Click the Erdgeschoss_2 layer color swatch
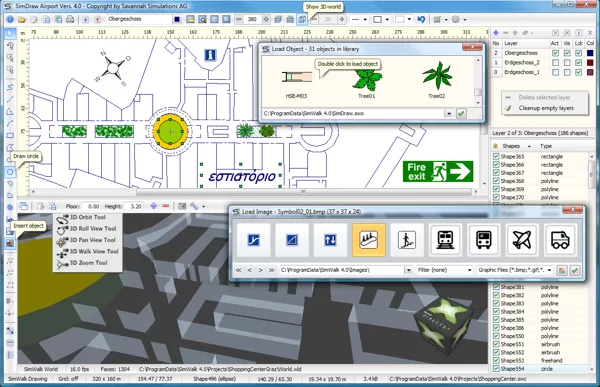This screenshot has height=387, width=600. tap(590, 62)
